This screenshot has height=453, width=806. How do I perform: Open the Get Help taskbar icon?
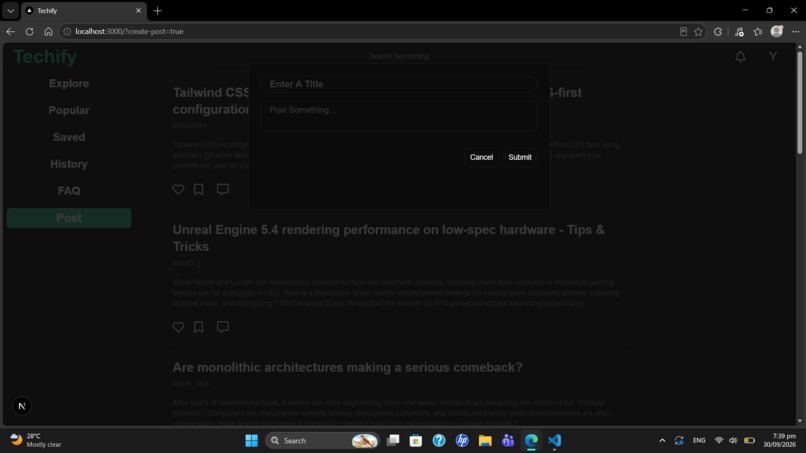pyautogui.click(x=439, y=441)
